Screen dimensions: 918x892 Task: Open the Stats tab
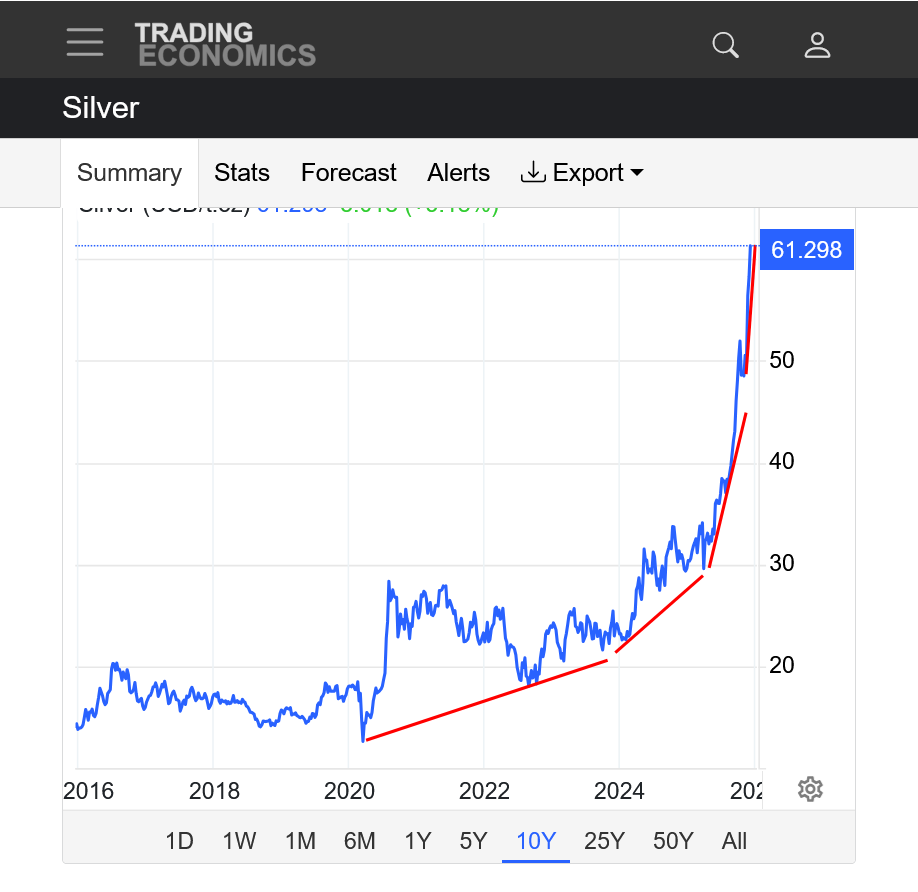tap(242, 173)
